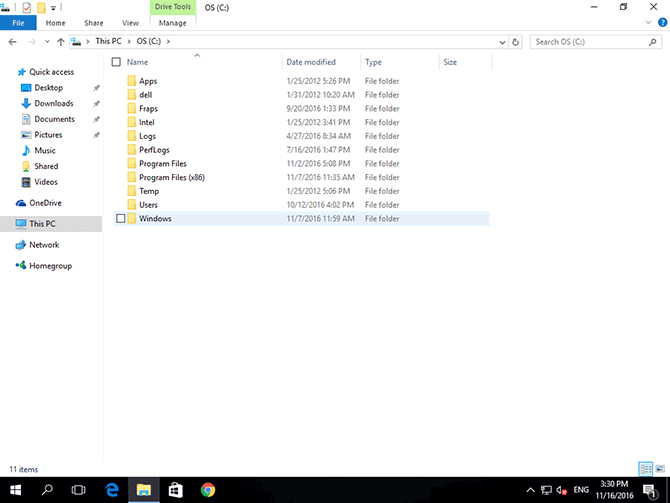Sort by Date modified column header

[311, 62]
